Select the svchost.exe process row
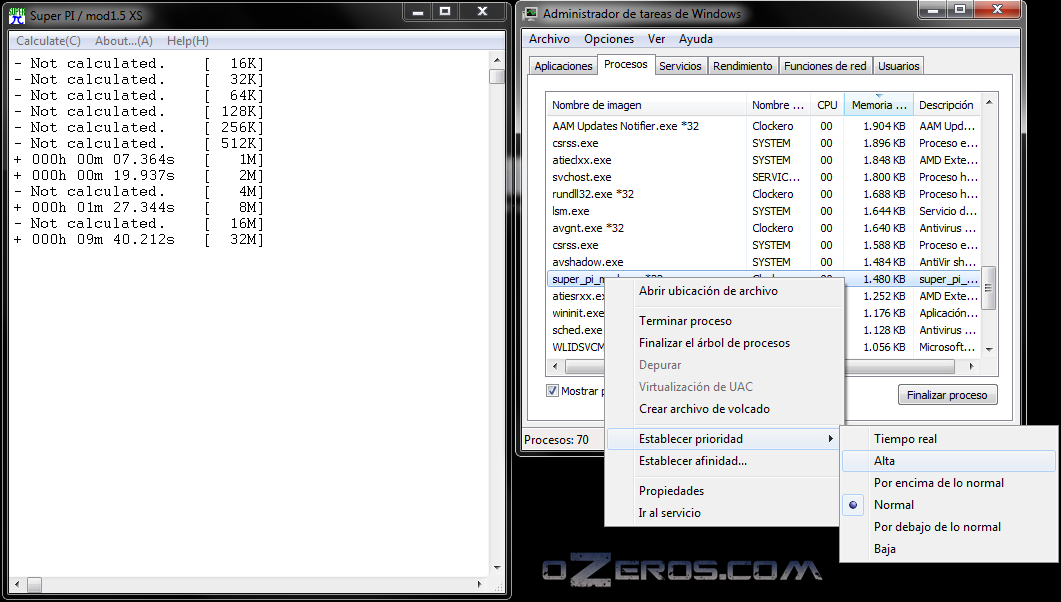Viewport: 1061px width, 602px height. (763, 177)
